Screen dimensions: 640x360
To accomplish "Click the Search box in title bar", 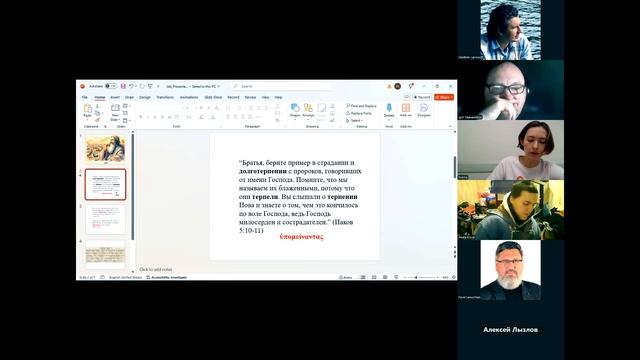I will pyautogui.click(x=281, y=87).
